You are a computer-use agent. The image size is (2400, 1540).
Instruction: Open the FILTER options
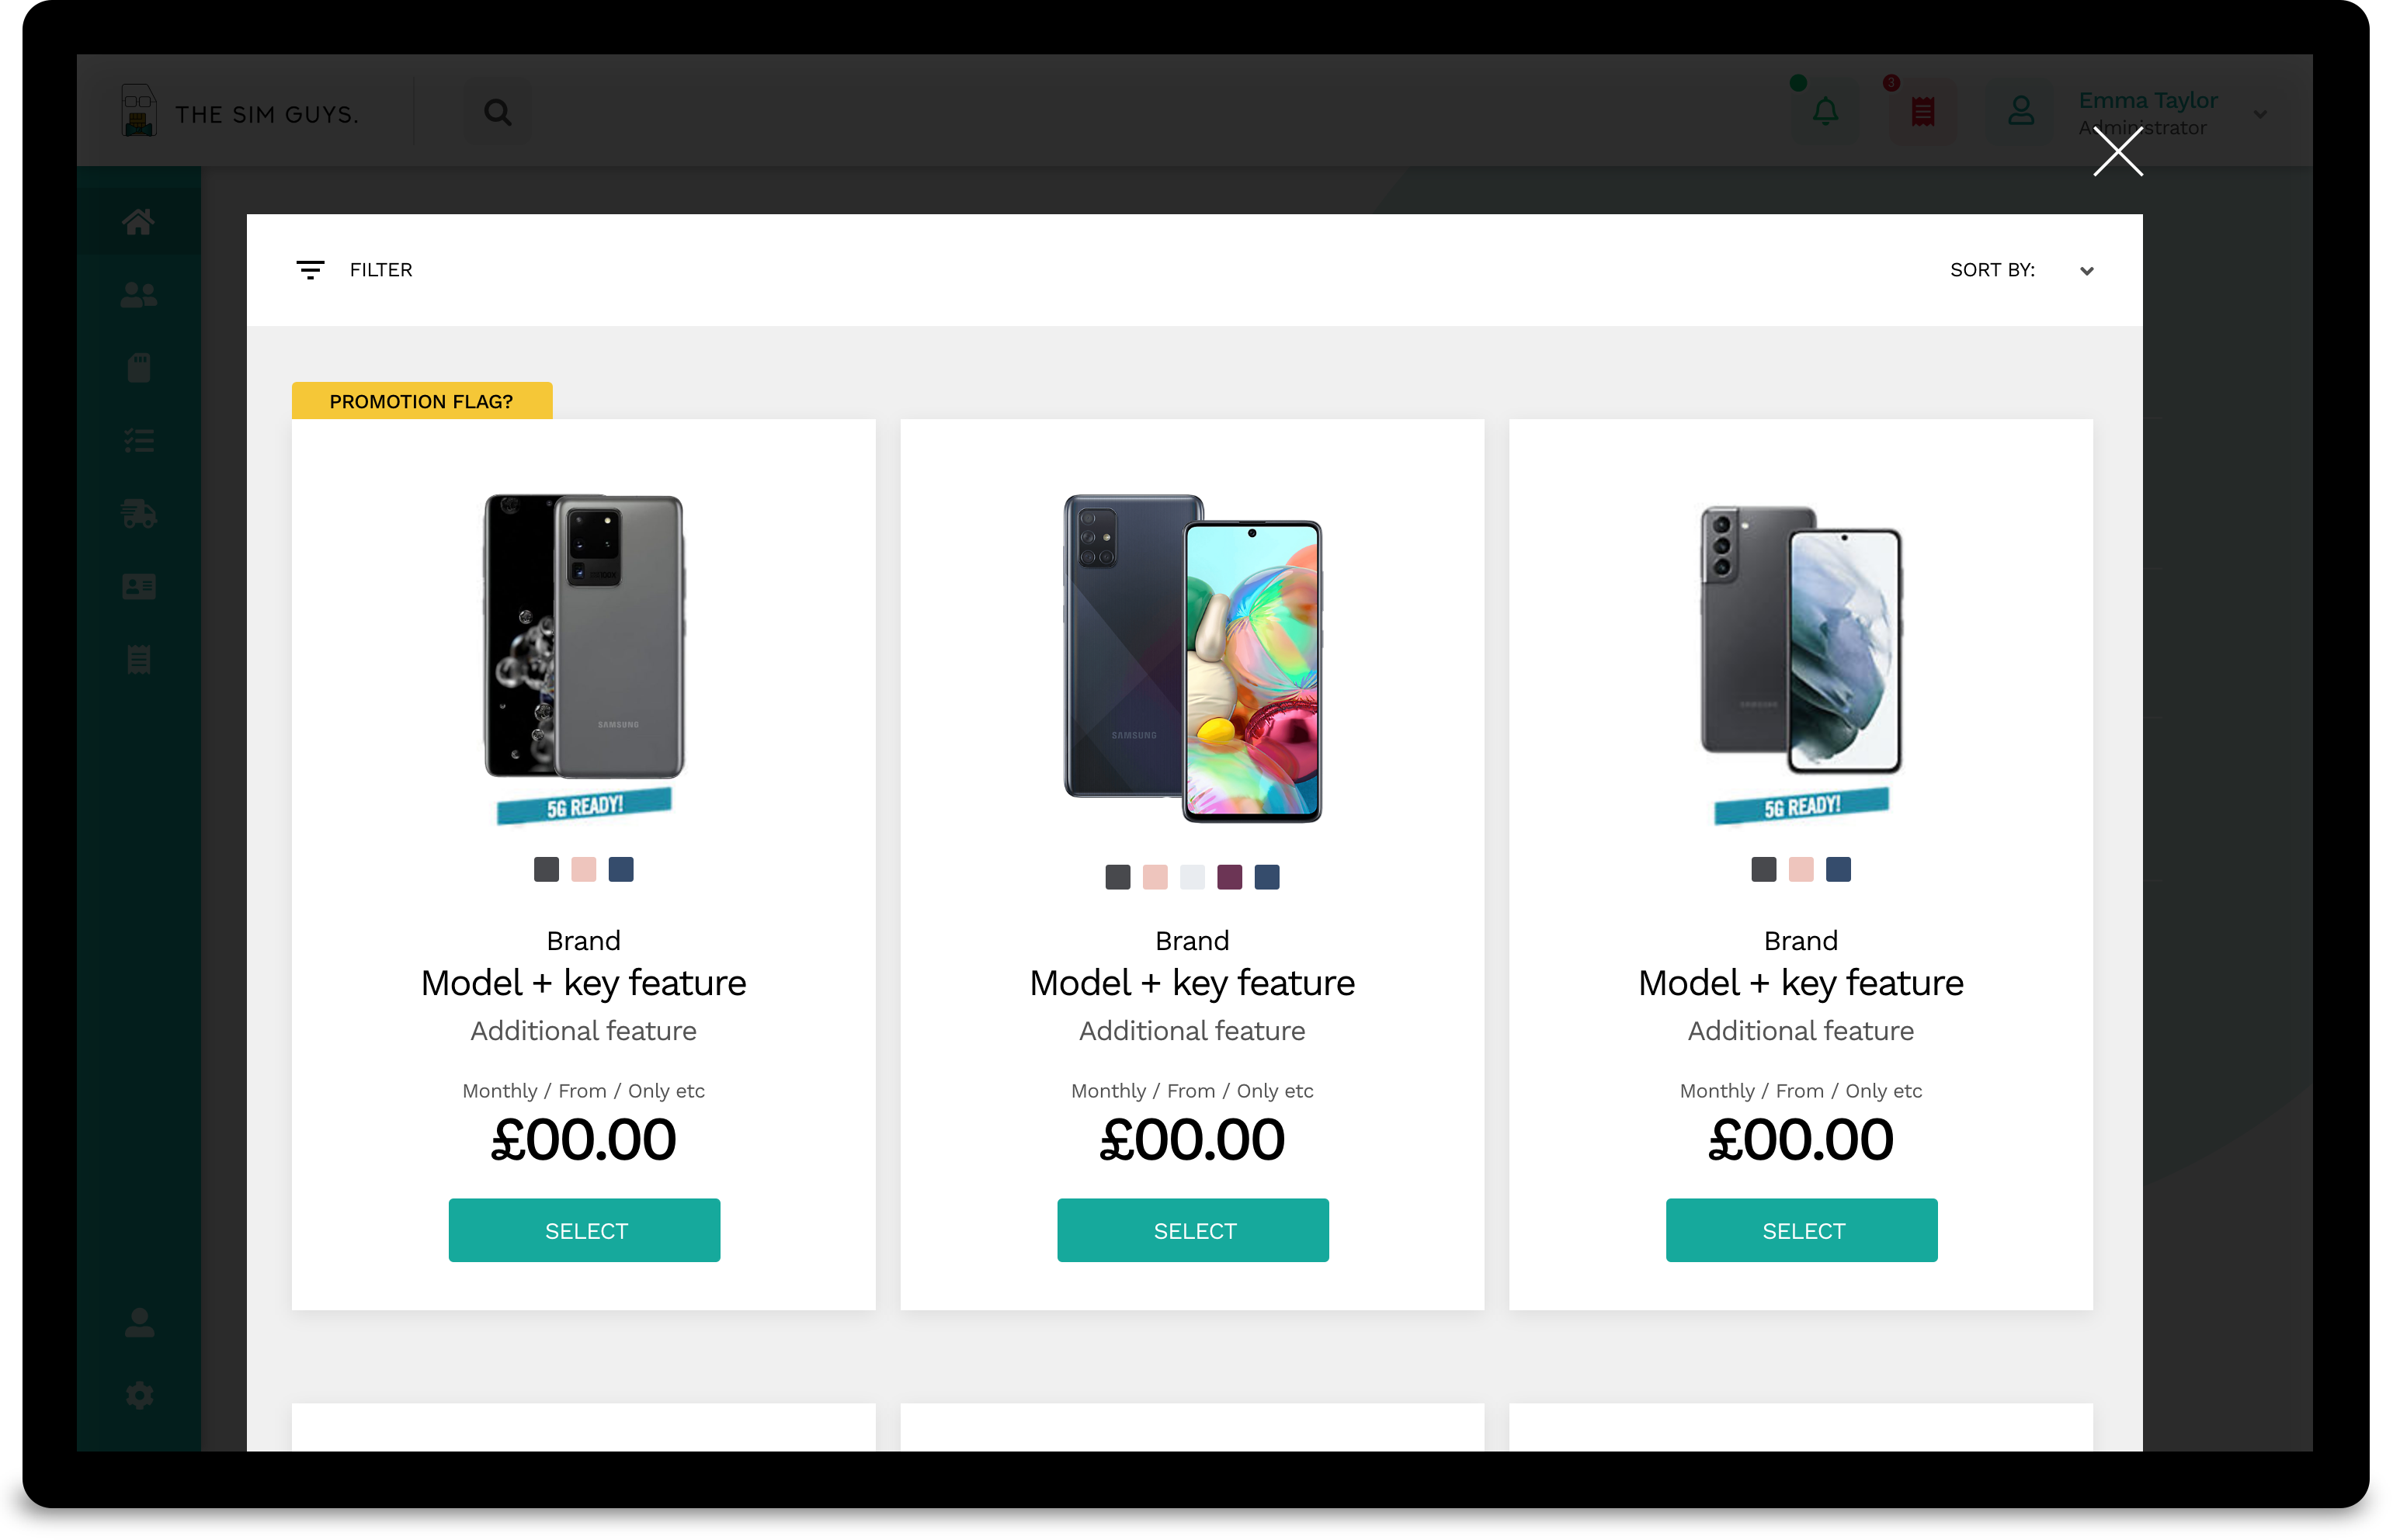point(355,270)
